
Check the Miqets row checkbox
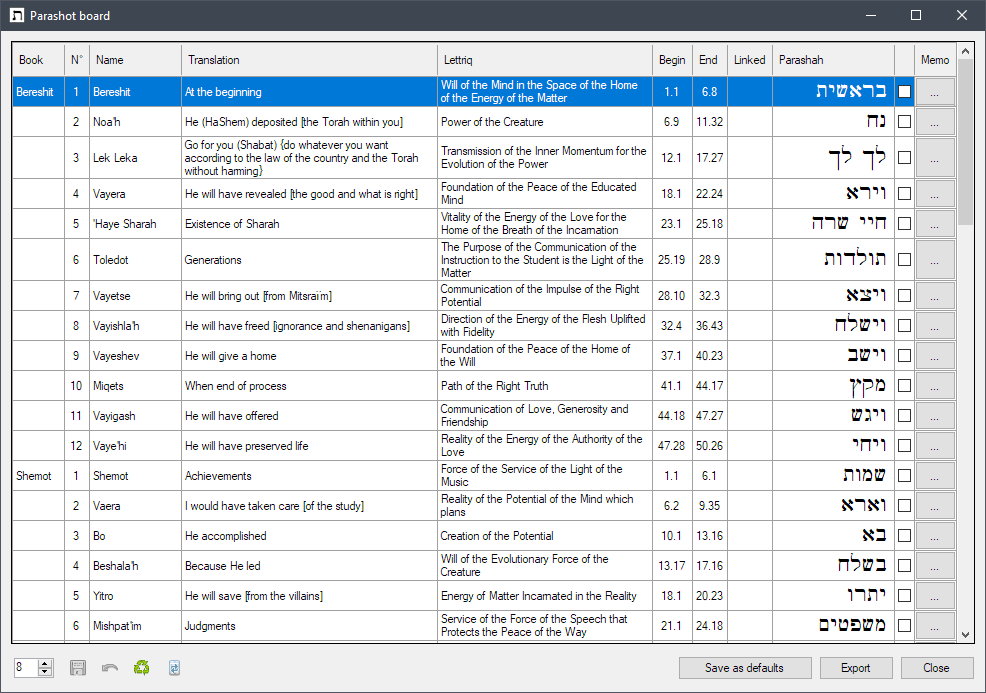pos(904,386)
